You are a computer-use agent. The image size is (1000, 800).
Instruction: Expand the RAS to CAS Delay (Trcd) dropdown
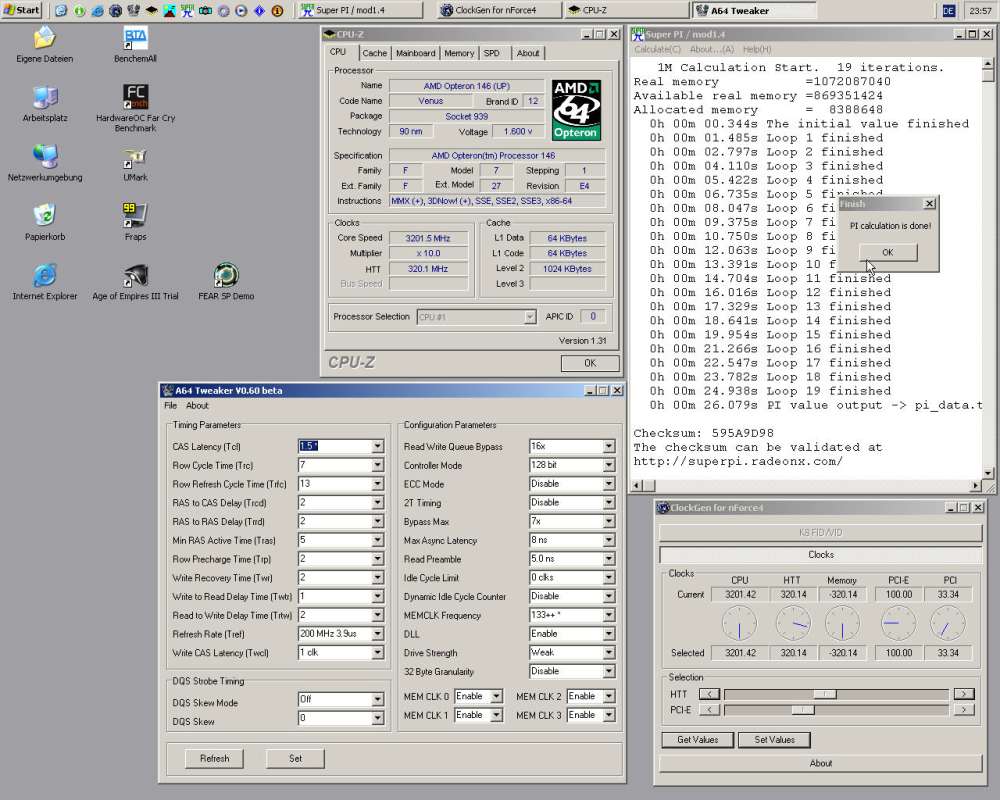[x=378, y=503]
